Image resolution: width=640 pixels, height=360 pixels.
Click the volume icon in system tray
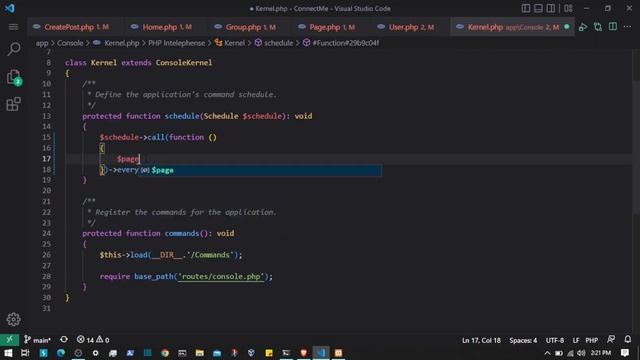[x=581, y=353]
